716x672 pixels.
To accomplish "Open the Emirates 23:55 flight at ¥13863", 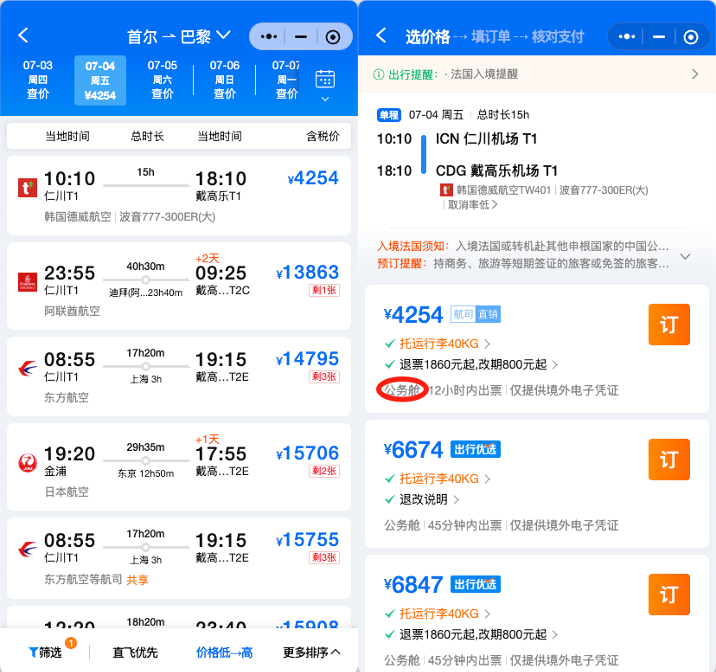I will pyautogui.click(x=179, y=286).
